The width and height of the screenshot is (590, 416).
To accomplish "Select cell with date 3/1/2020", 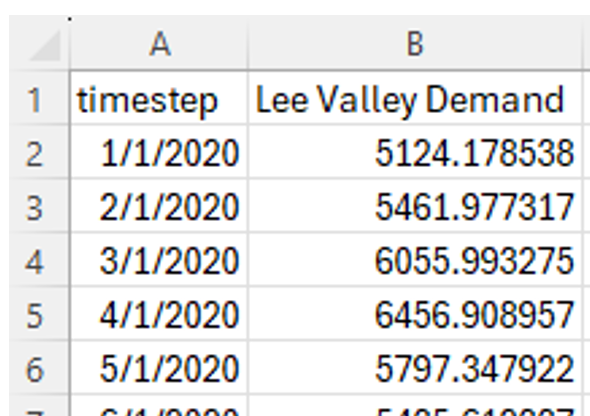I will [159, 259].
